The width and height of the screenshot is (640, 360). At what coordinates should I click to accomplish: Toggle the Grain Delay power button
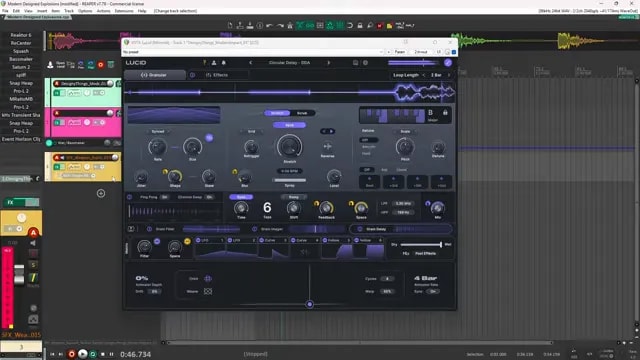click(360, 229)
